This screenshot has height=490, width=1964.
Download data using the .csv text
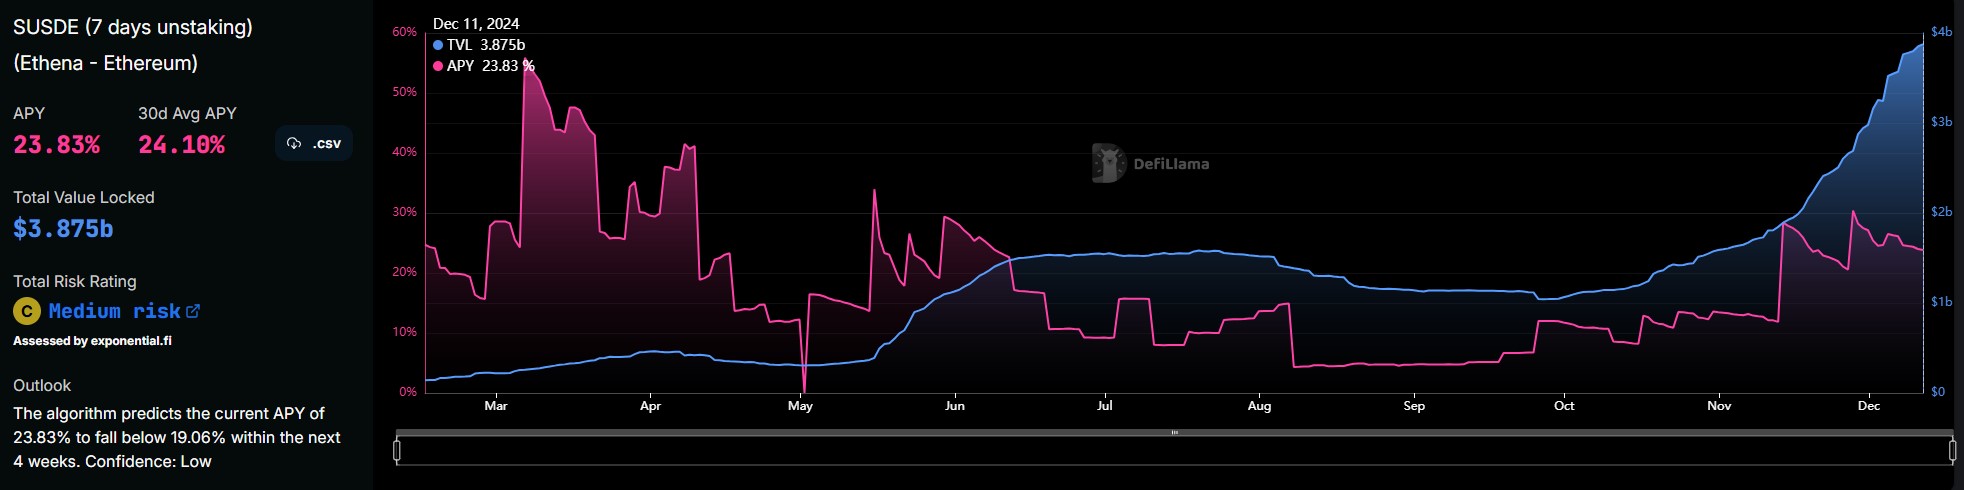[326, 144]
